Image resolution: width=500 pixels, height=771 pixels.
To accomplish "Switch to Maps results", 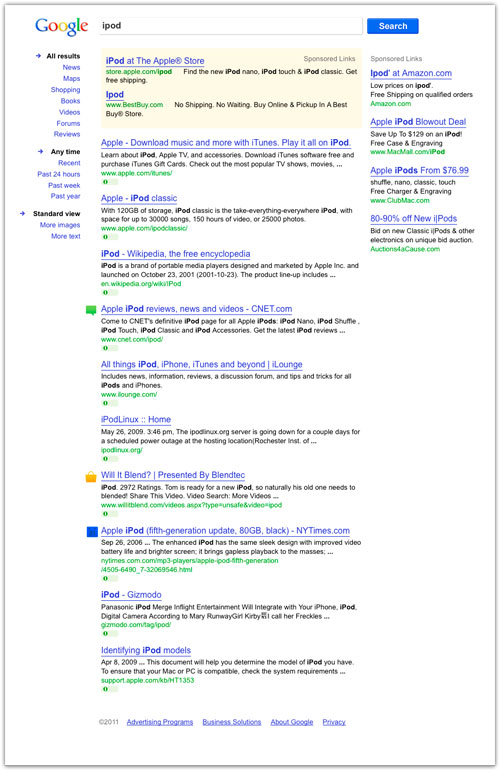I will (x=71, y=79).
